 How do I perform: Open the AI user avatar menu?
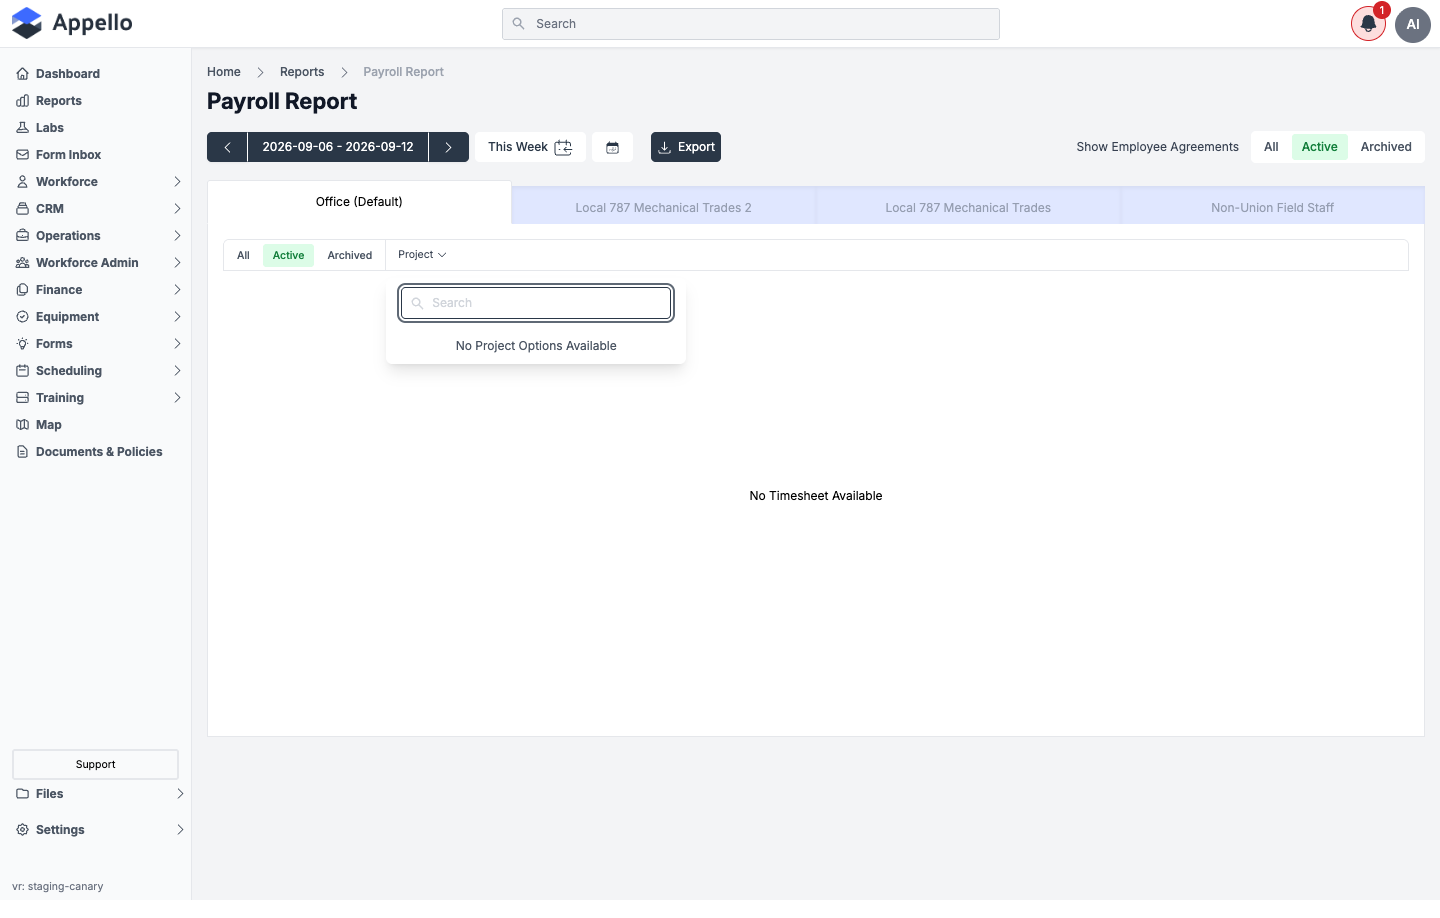[x=1413, y=24]
